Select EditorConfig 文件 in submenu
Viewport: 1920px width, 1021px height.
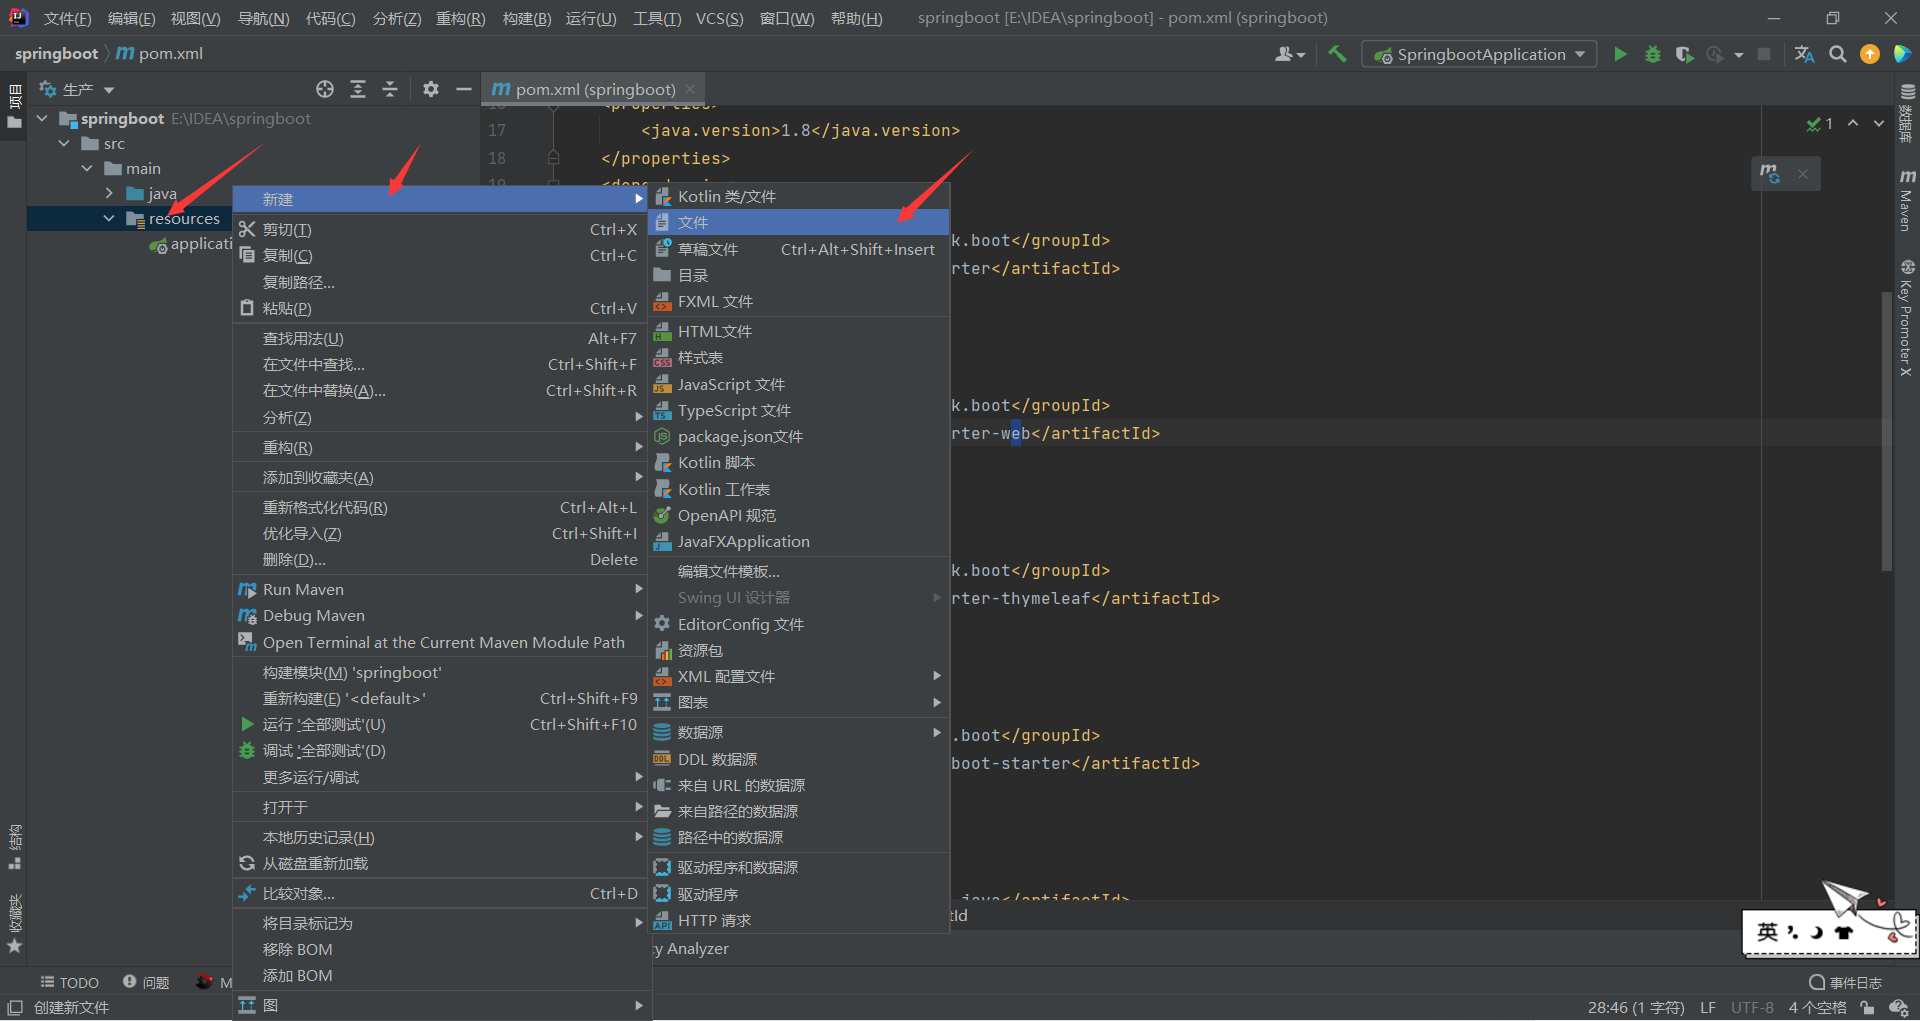coord(798,624)
